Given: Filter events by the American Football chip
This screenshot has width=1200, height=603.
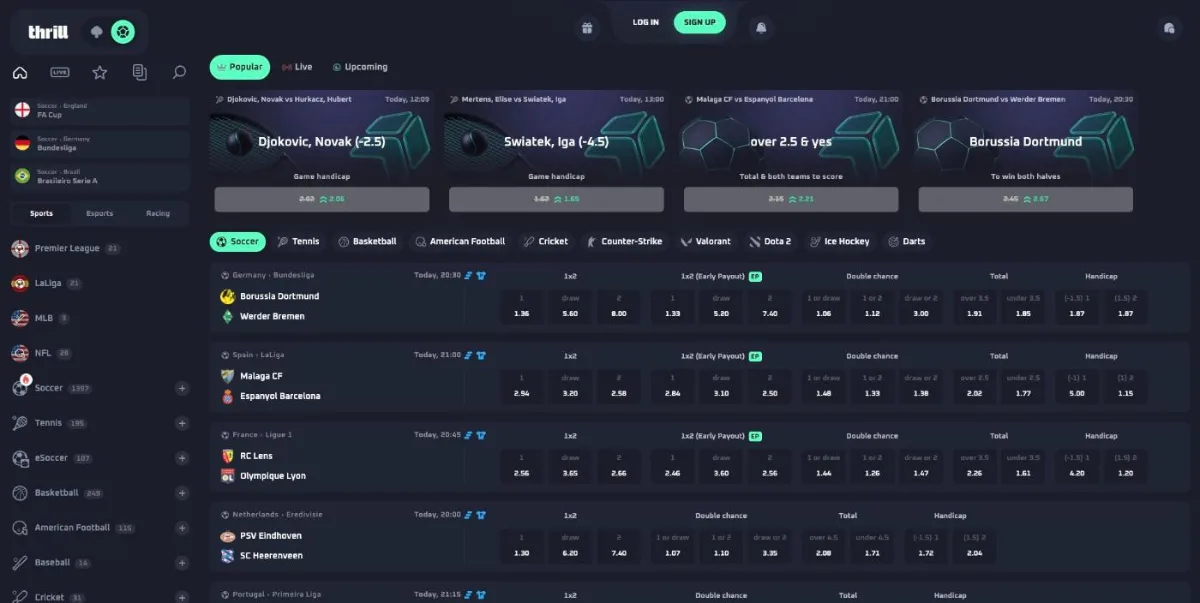Looking at the screenshot, I should point(460,241).
